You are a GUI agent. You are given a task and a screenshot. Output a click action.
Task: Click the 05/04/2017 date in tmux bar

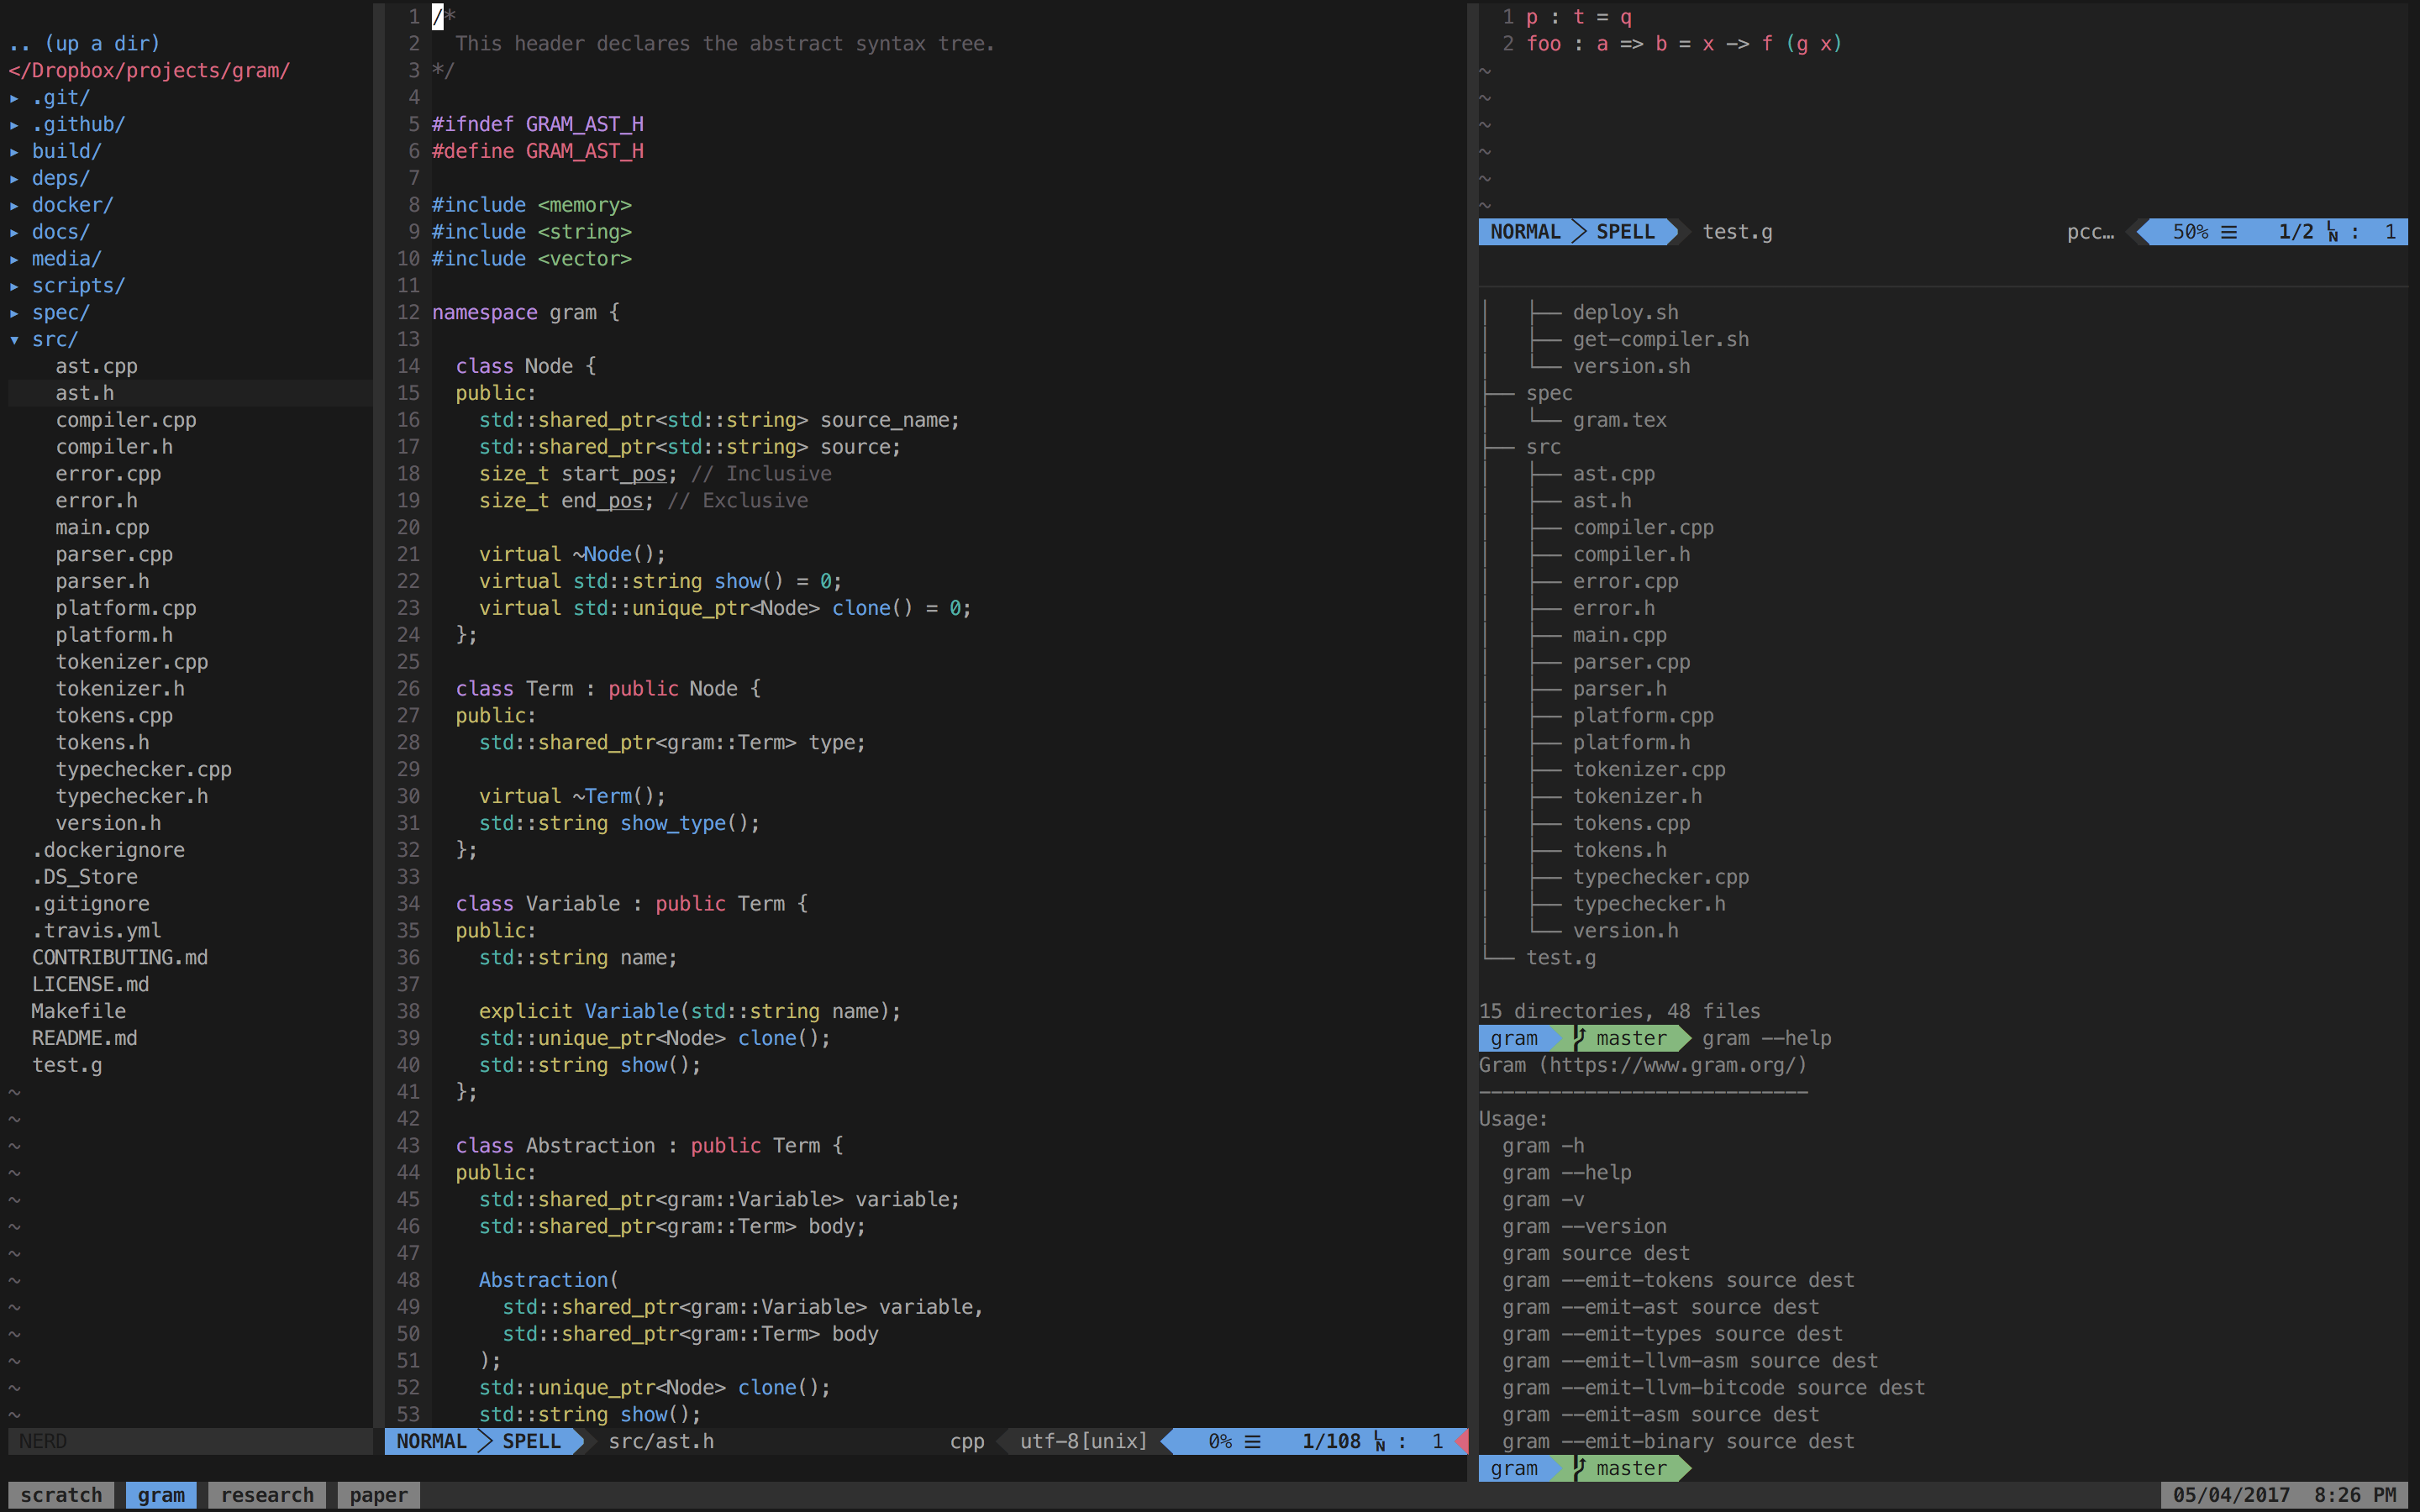point(2231,1495)
